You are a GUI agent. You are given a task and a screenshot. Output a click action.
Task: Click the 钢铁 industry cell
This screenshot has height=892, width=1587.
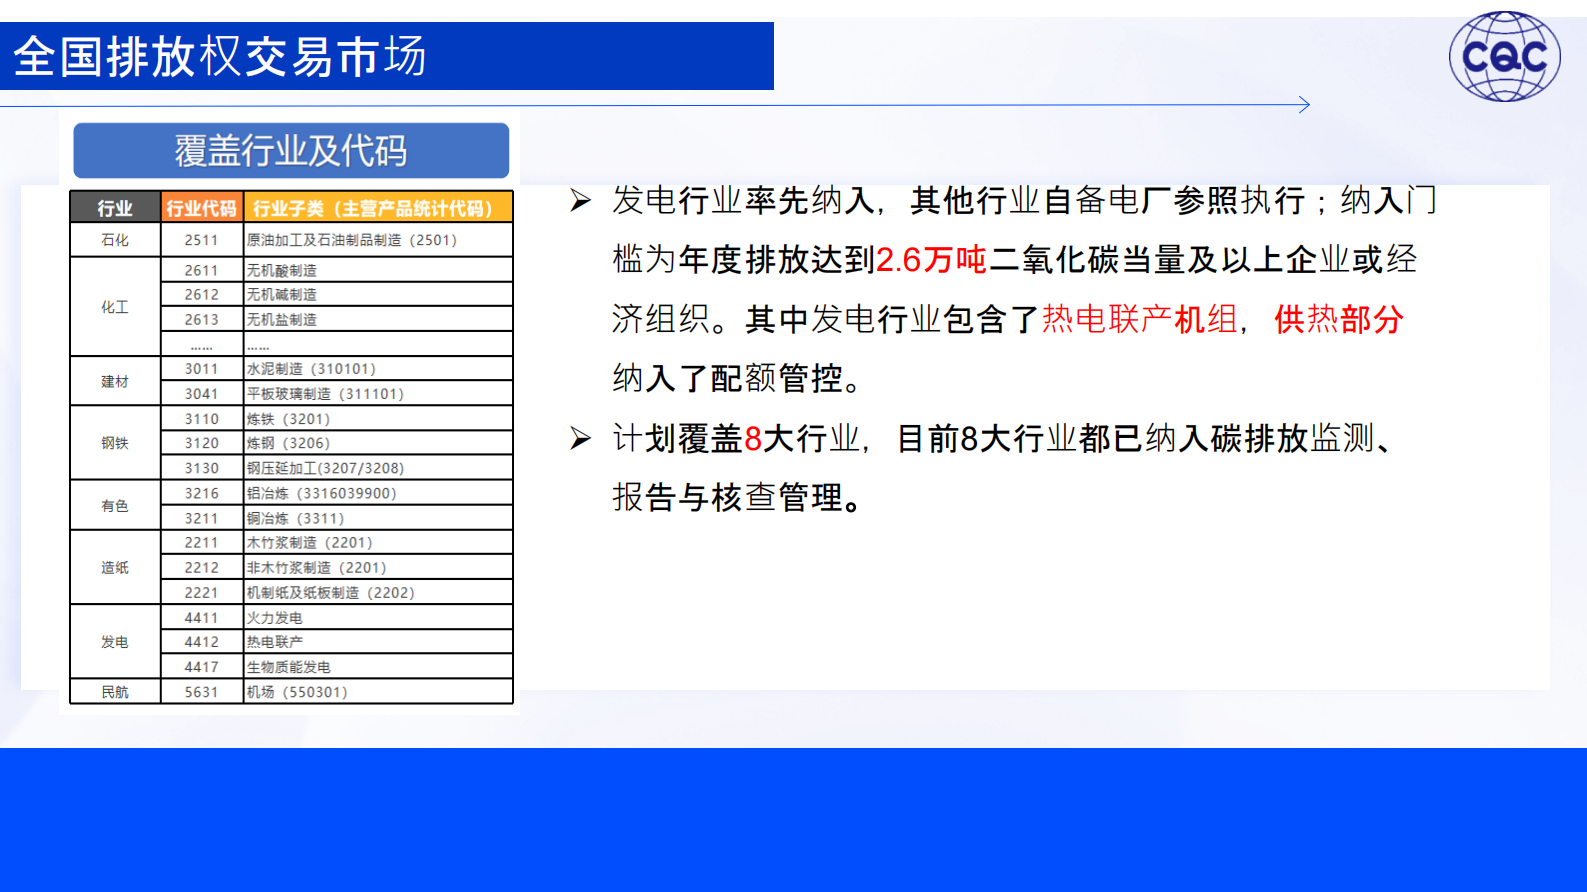(115, 443)
